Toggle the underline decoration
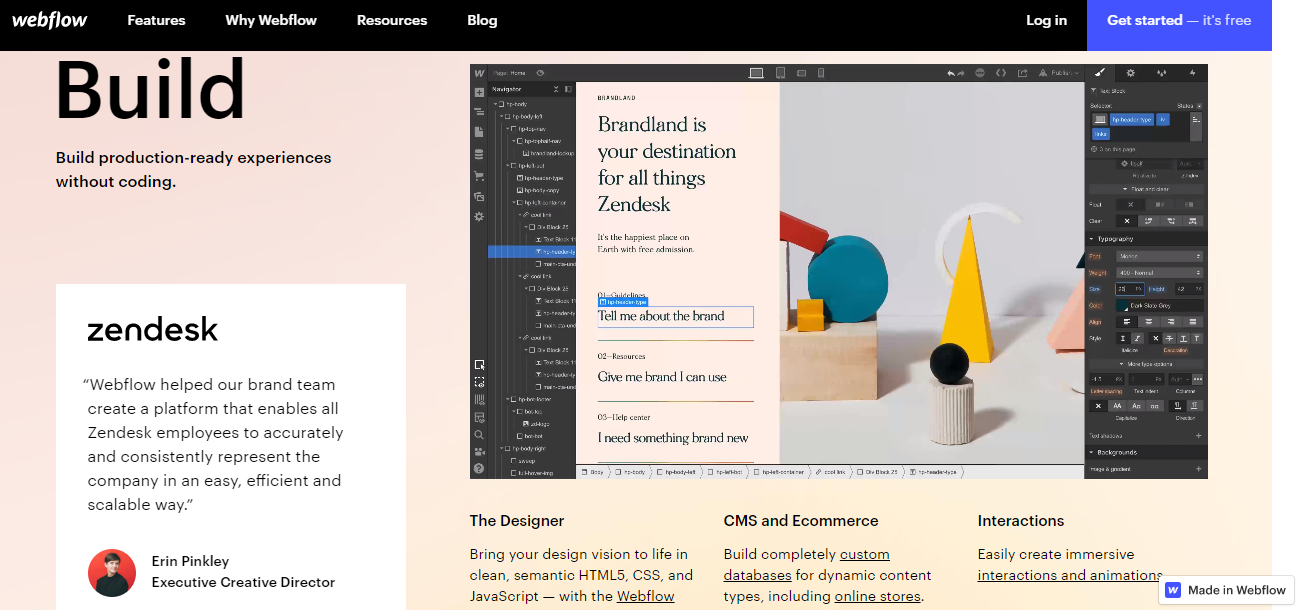This screenshot has width=1302, height=610. click(x=1184, y=338)
